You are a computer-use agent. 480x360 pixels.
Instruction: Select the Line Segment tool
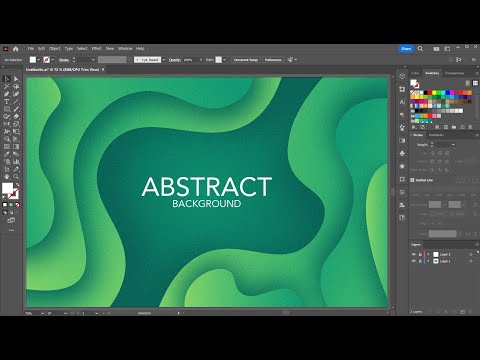16,102
